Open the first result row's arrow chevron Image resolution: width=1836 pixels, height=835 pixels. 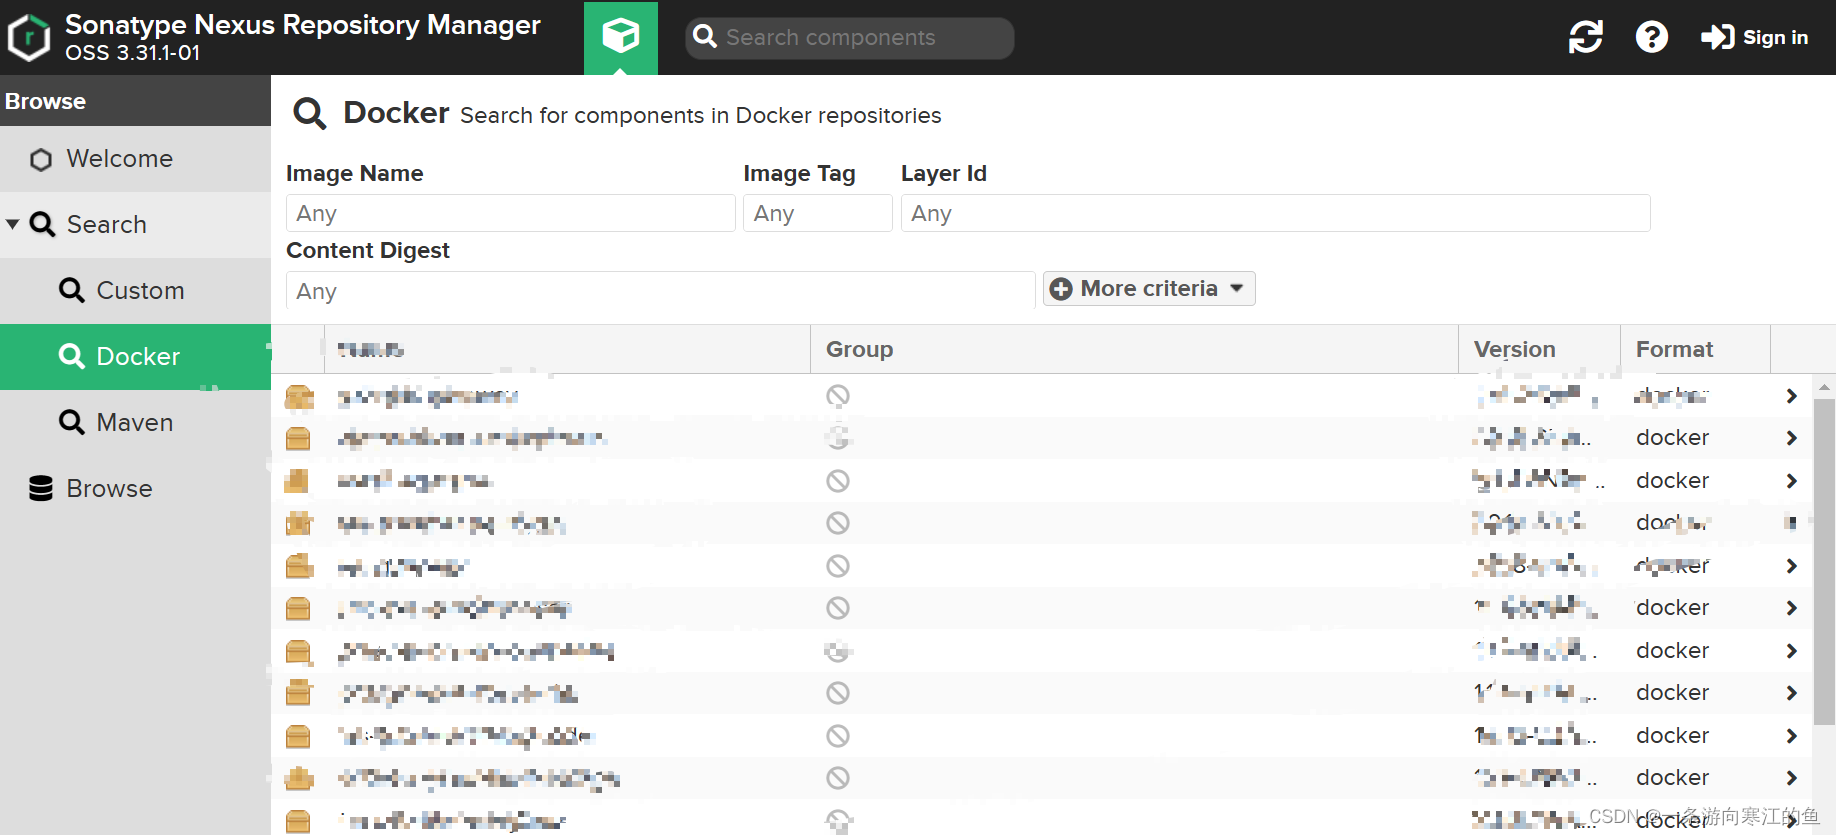tap(1791, 396)
